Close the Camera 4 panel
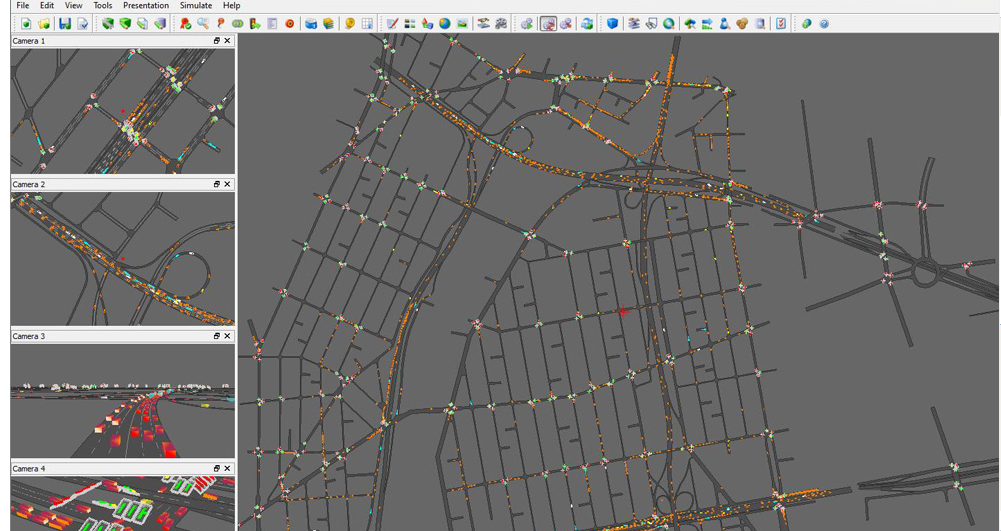 (227, 468)
